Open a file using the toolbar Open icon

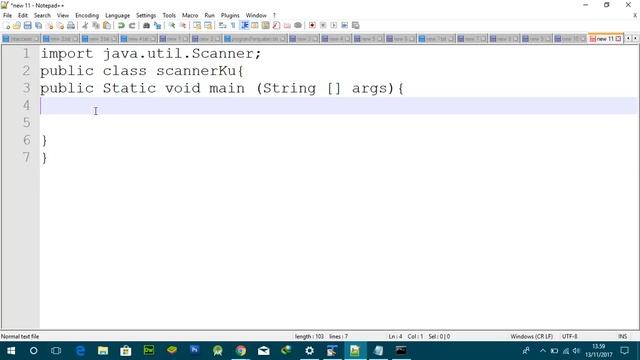[17, 26]
